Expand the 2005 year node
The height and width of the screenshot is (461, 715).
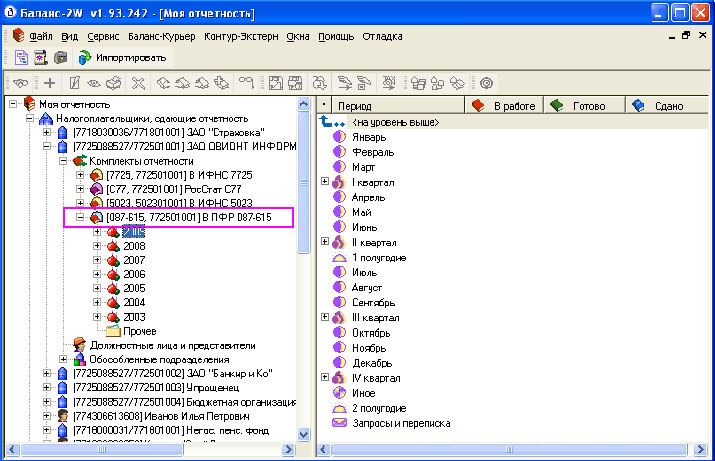coord(97,288)
